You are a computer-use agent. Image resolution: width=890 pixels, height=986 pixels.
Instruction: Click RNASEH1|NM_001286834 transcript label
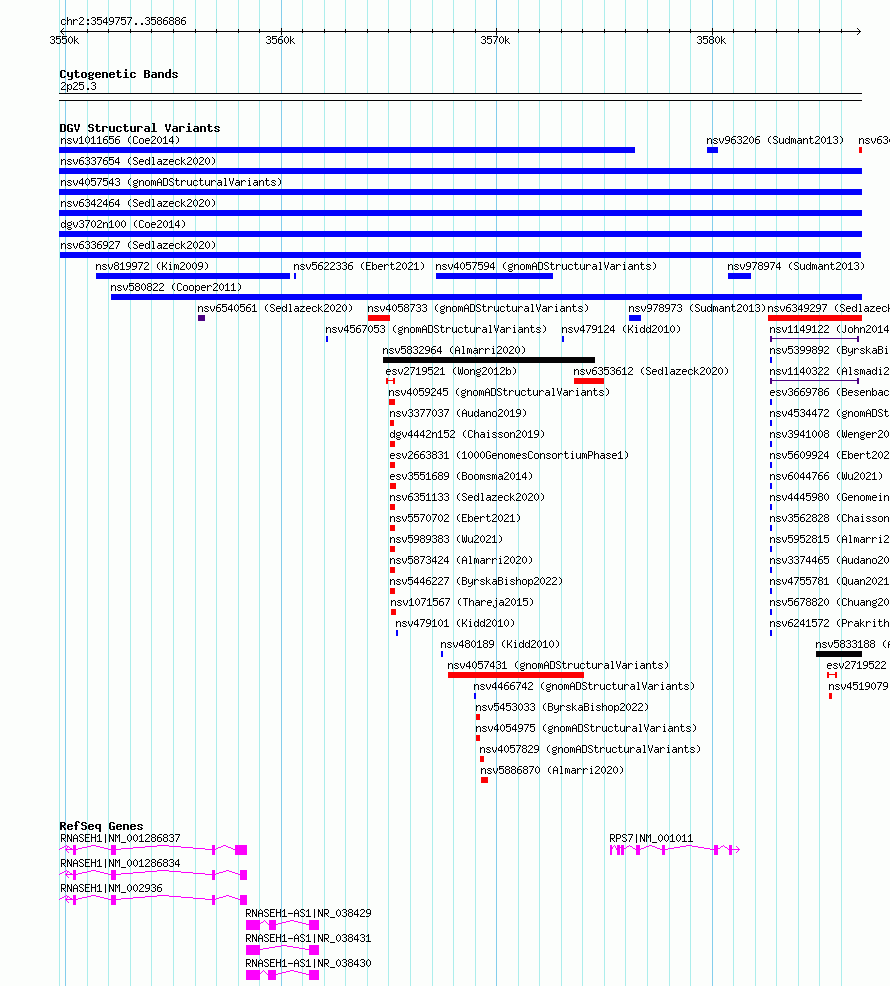(x=120, y=863)
